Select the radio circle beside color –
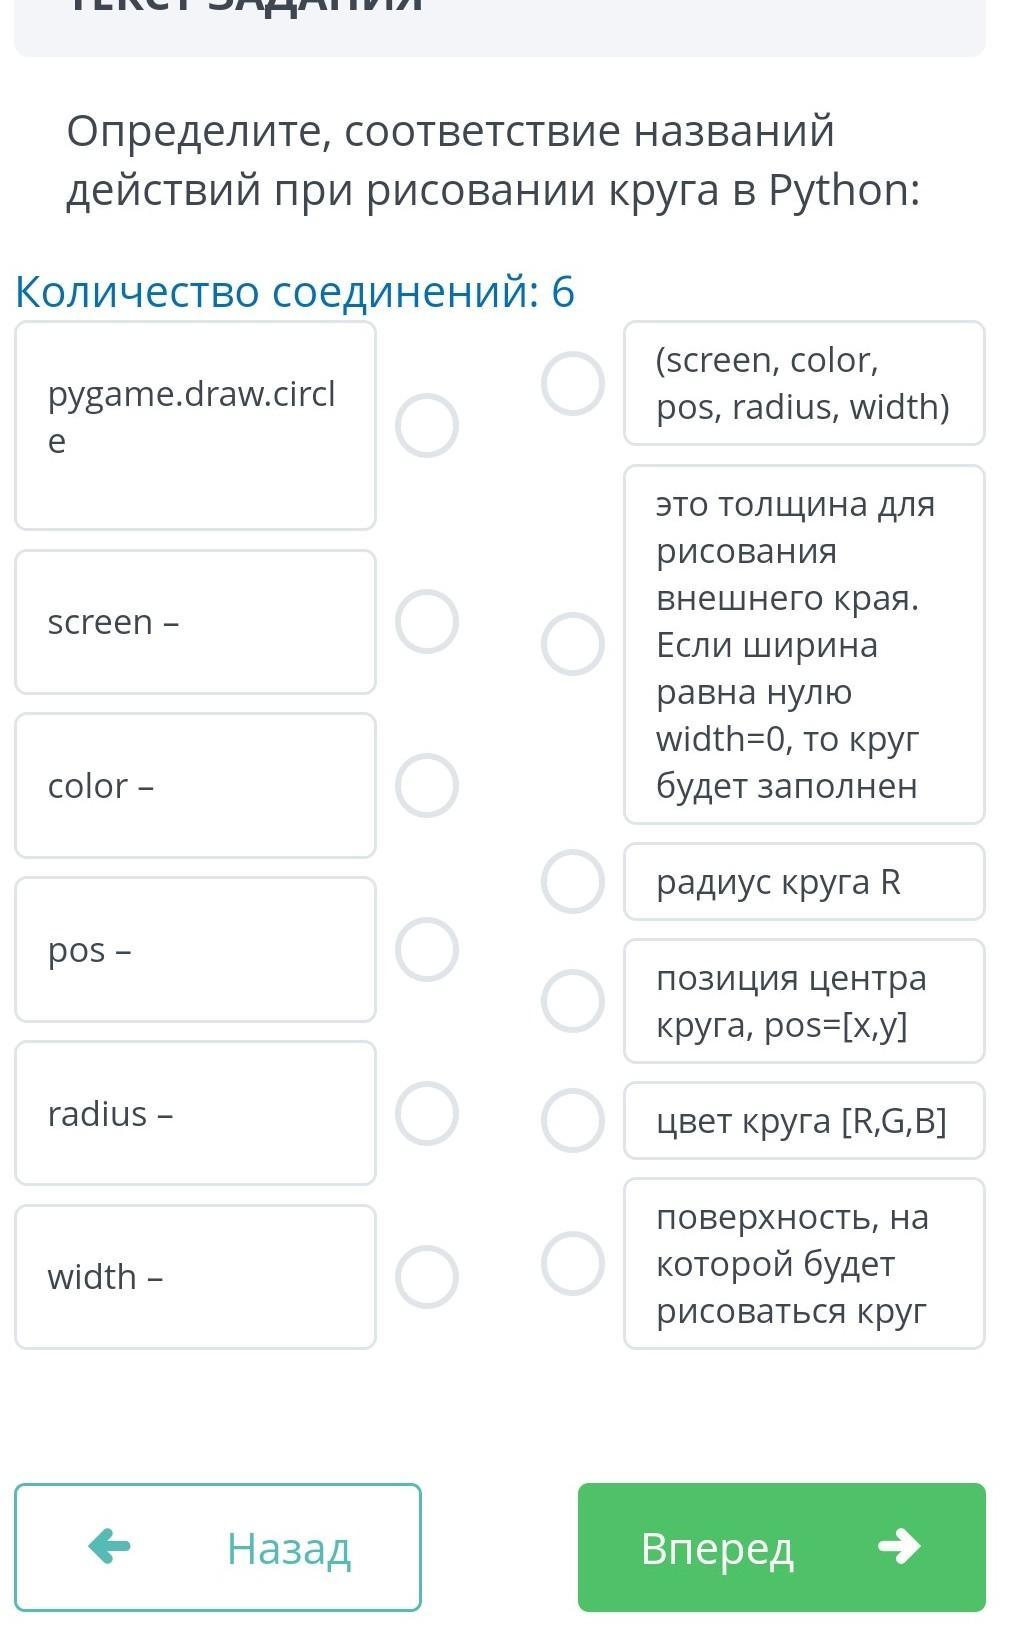The height and width of the screenshot is (1640, 1018). pos(427,786)
